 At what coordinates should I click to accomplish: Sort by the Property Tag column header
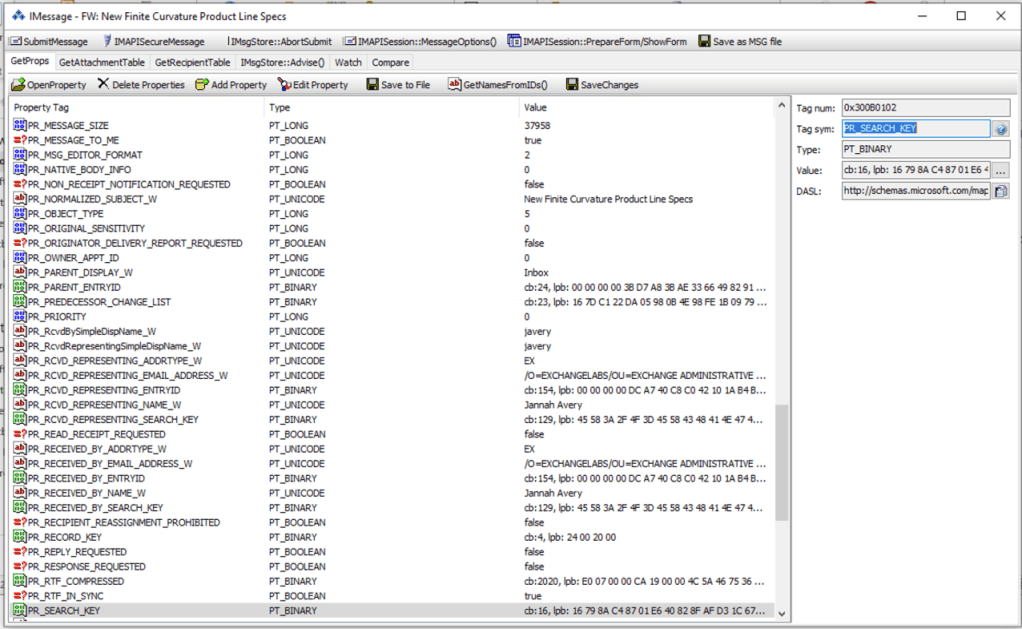(x=136, y=107)
